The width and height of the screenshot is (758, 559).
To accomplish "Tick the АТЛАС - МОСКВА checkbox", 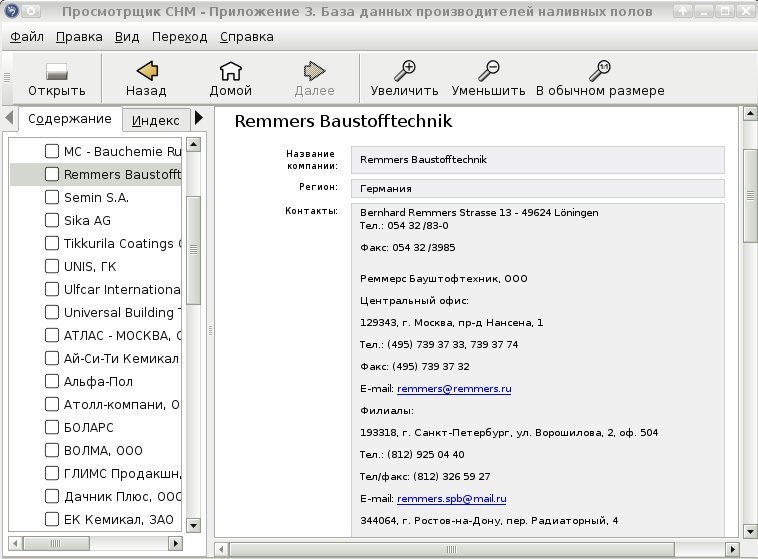I will click(52, 335).
